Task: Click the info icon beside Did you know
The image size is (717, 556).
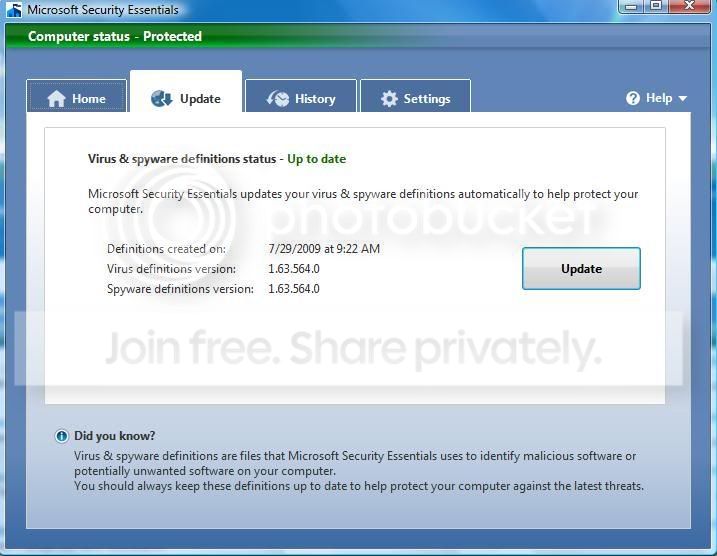Action: coord(61,436)
